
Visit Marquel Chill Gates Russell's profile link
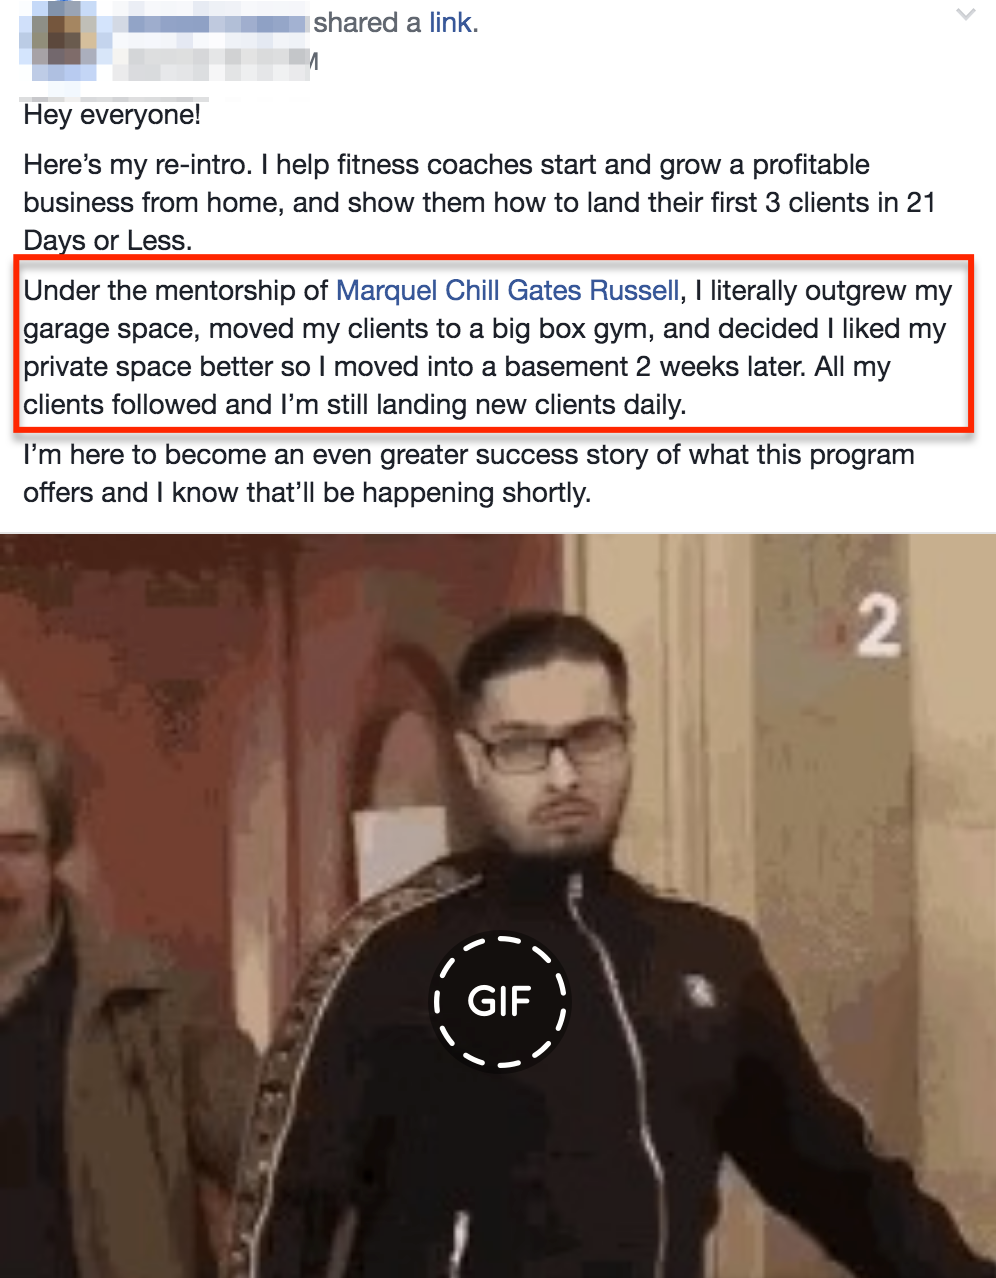(508, 291)
